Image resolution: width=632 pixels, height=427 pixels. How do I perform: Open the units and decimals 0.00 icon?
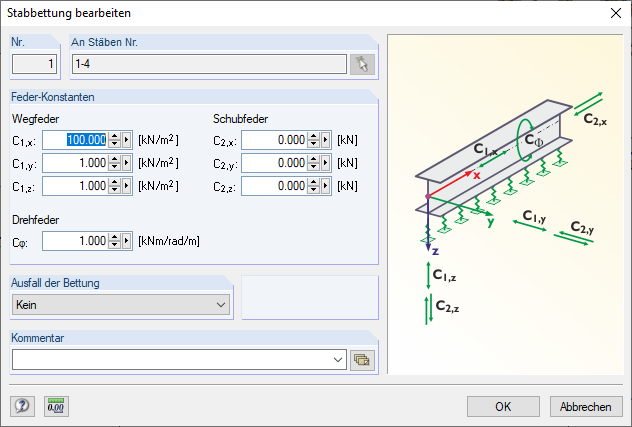coord(56,406)
